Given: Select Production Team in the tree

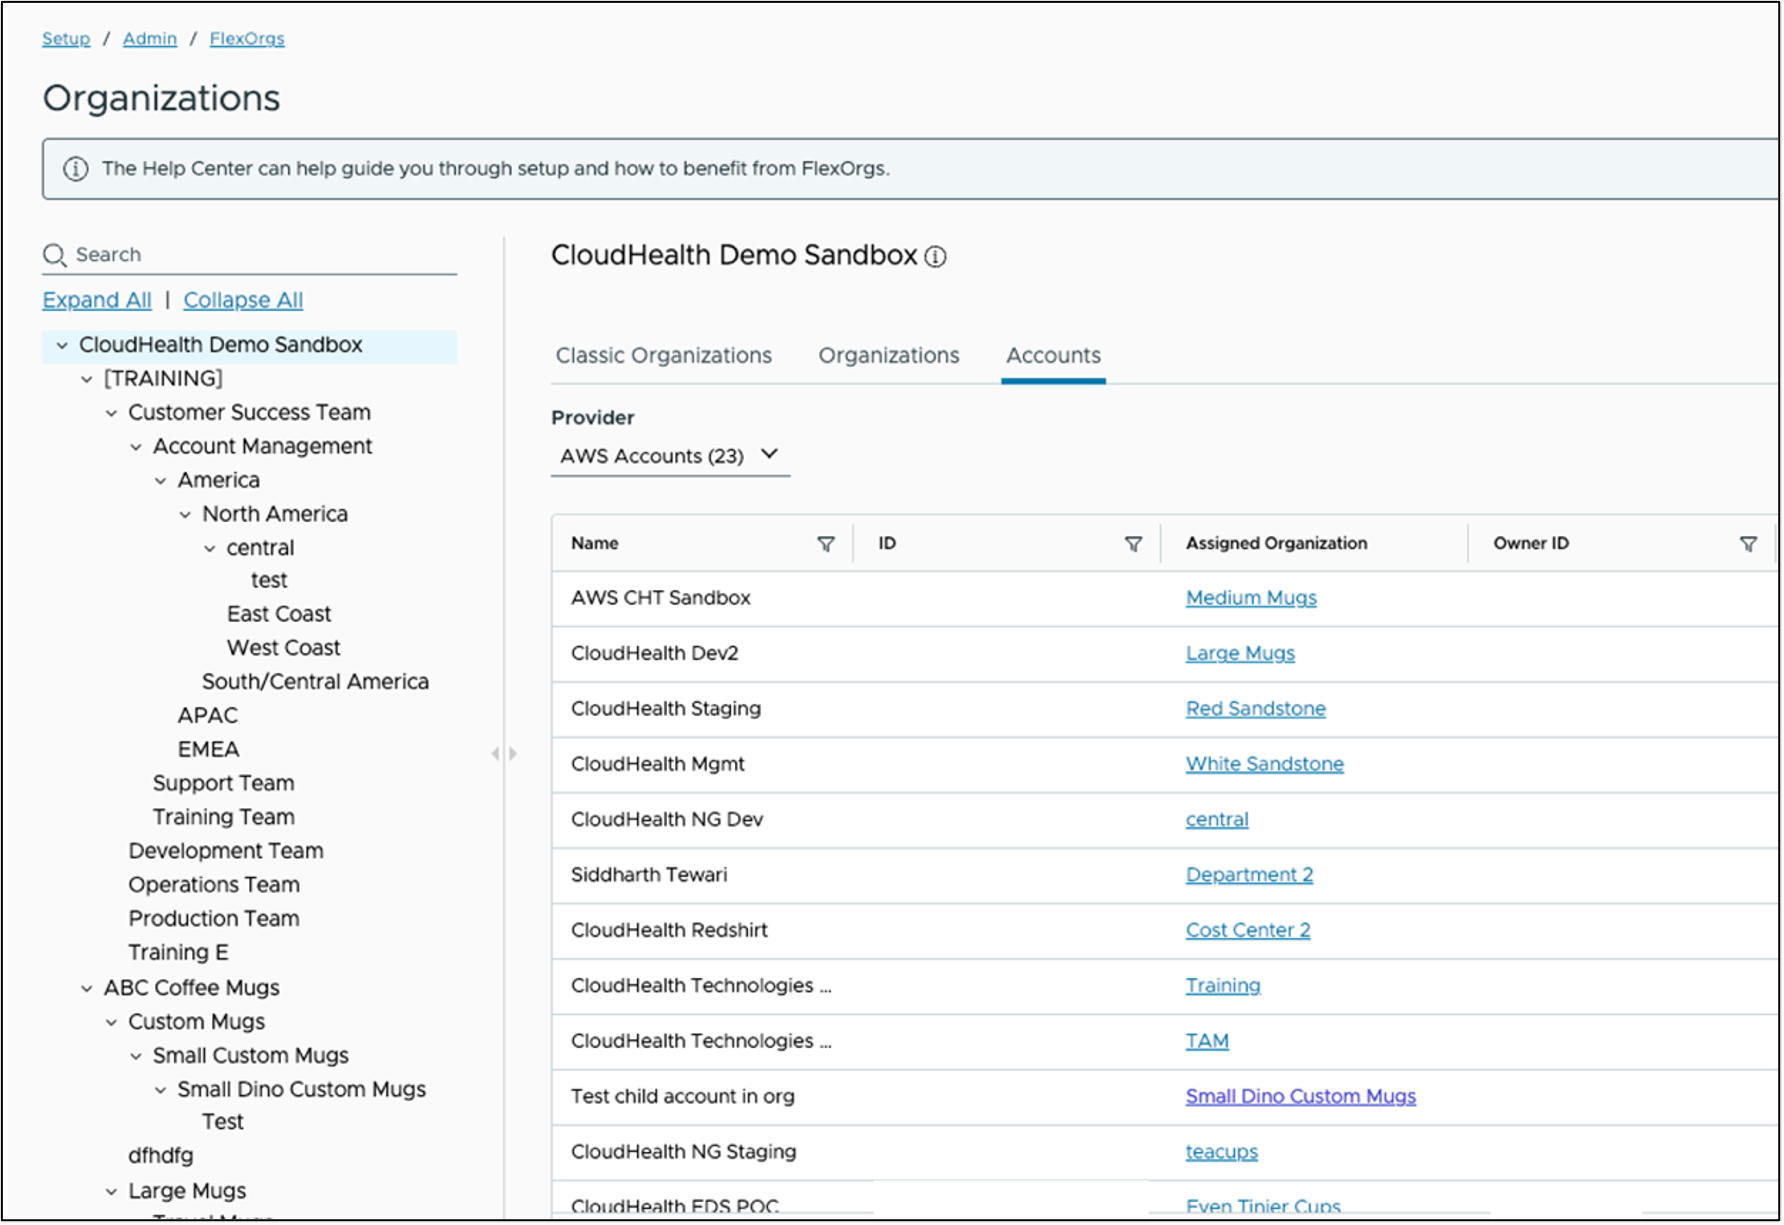Looking at the screenshot, I should [x=214, y=920].
